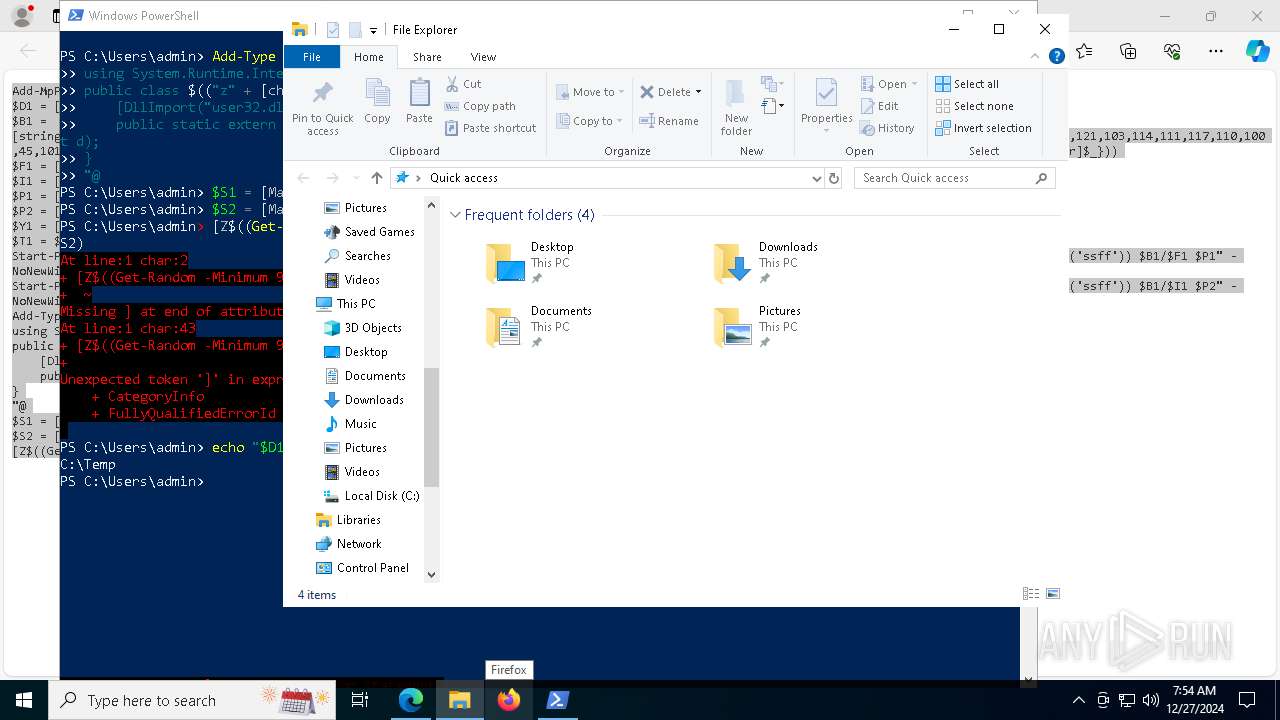This screenshot has height=720, width=1280.
Task: Switch to the Share ribbon tab
Action: point(427,57)
